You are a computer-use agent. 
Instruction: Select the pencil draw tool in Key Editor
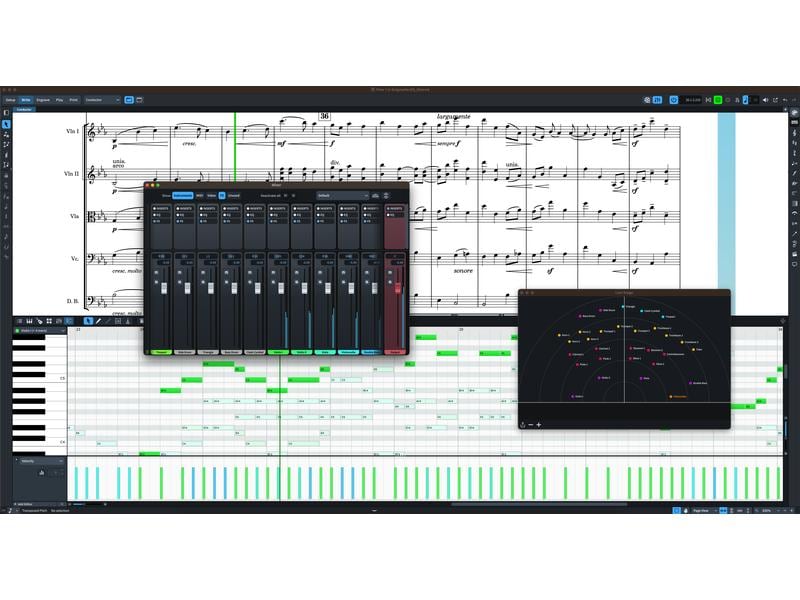coord(98,321)
